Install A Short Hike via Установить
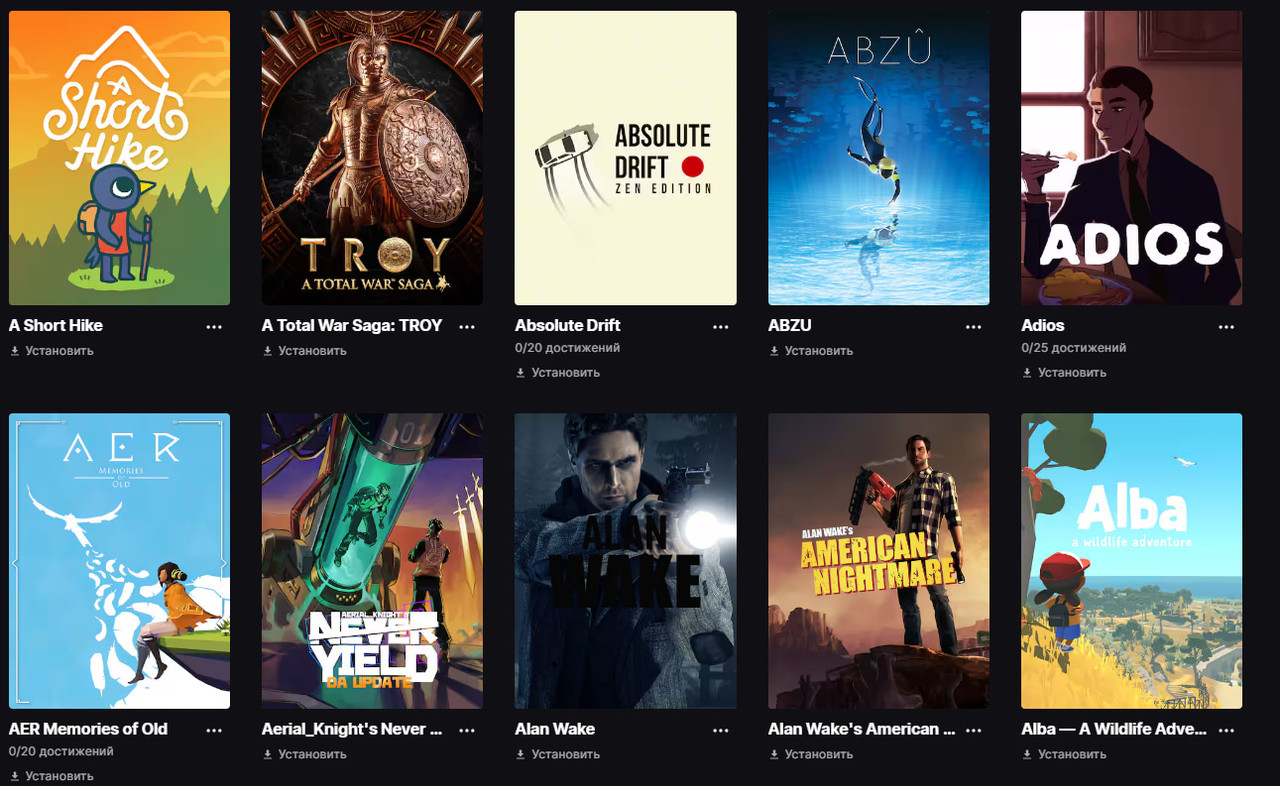 (52, 351)
